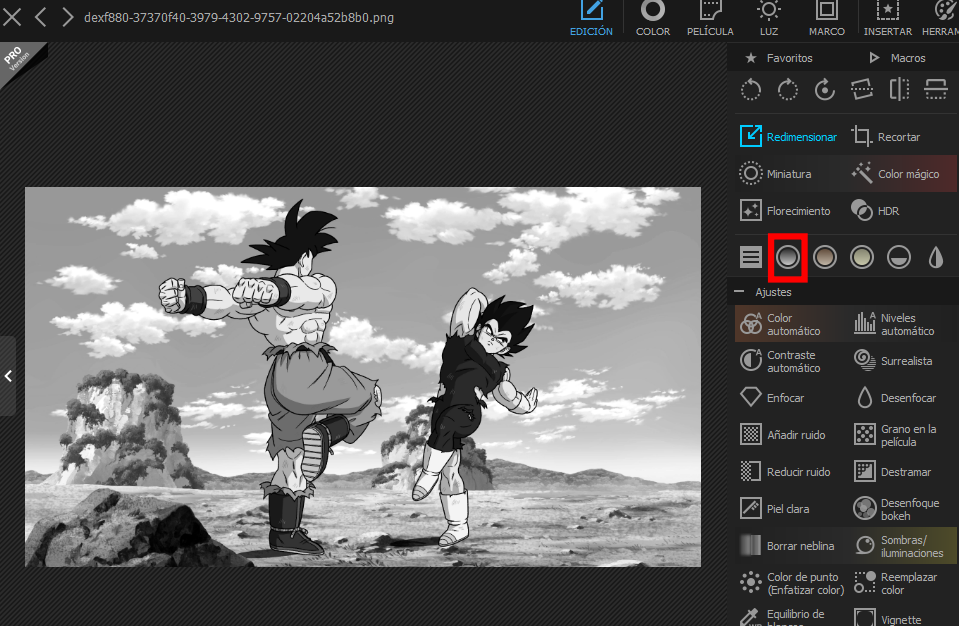
Task: Click the Sombras/iluminaciones icon
Action: coord(865,545)
